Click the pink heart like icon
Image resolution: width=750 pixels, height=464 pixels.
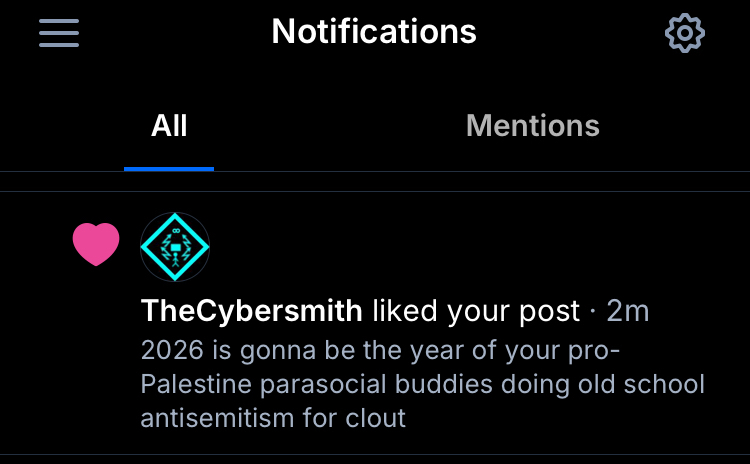96,245
